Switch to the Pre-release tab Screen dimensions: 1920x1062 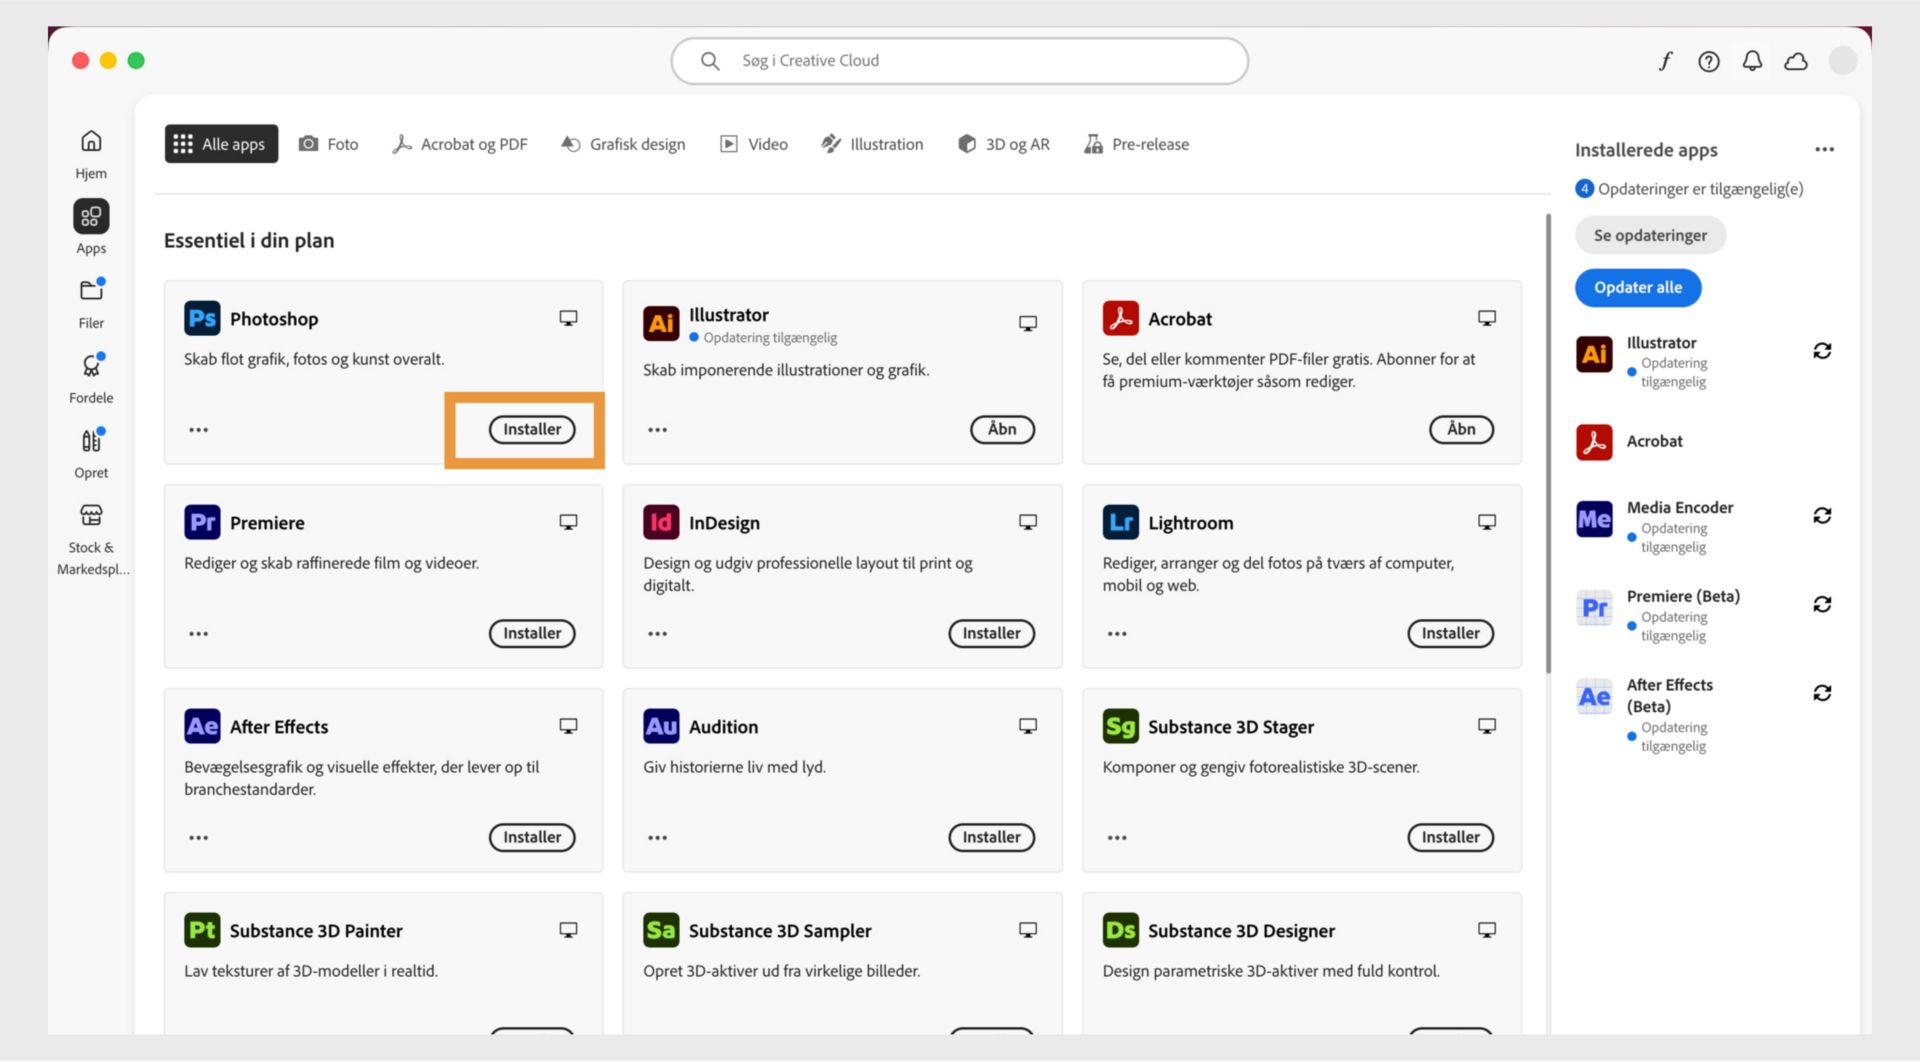(x=1137, y=144)
